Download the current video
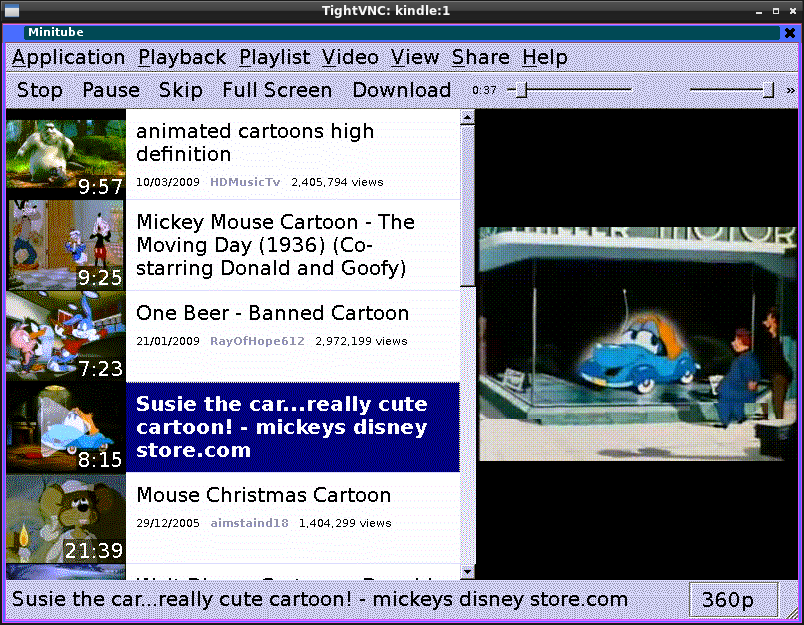This screenshot has height=625, width=804. tap(401, 90)
